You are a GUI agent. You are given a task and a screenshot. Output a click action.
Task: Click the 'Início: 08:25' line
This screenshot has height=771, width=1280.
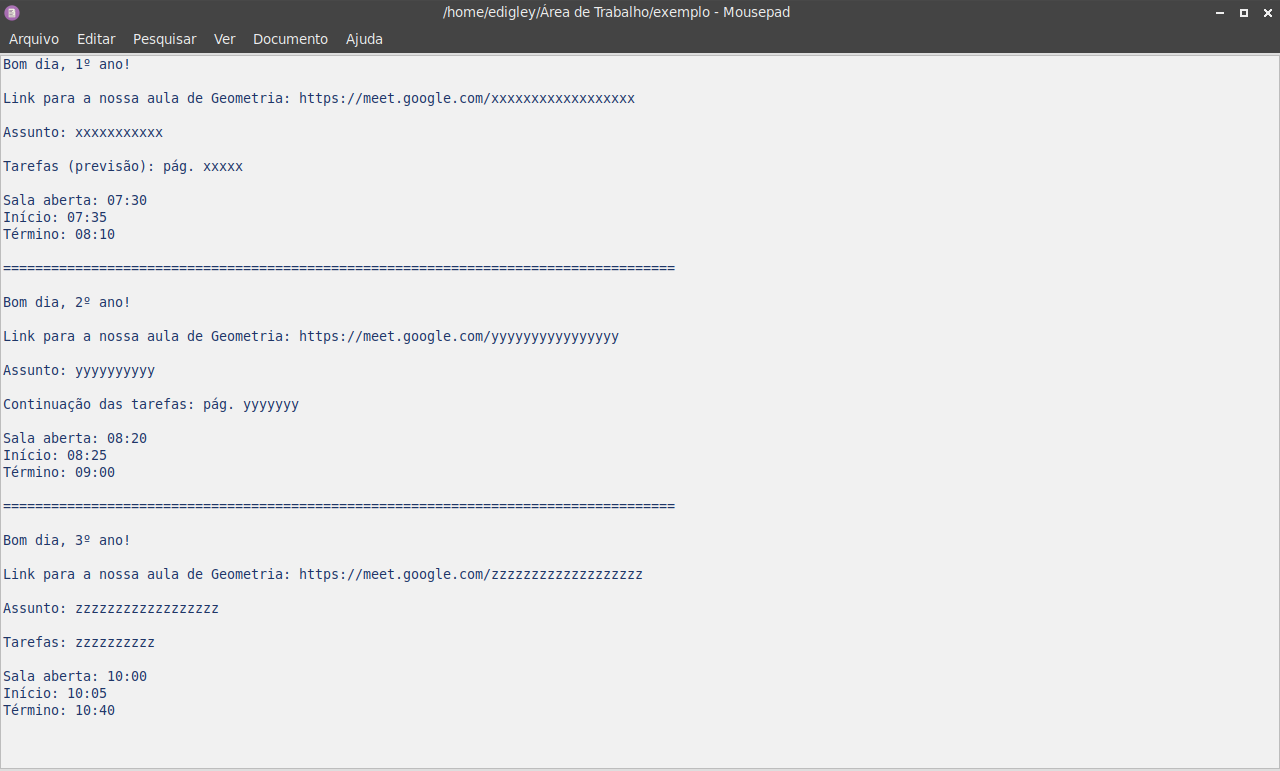pyautogui.click(x=55, y=455)
